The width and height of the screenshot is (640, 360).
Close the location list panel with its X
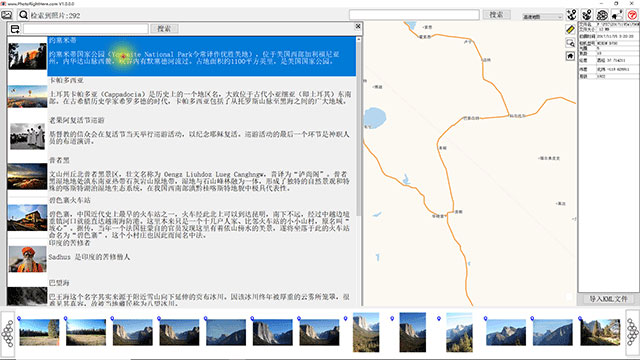[x=358, y=27]
